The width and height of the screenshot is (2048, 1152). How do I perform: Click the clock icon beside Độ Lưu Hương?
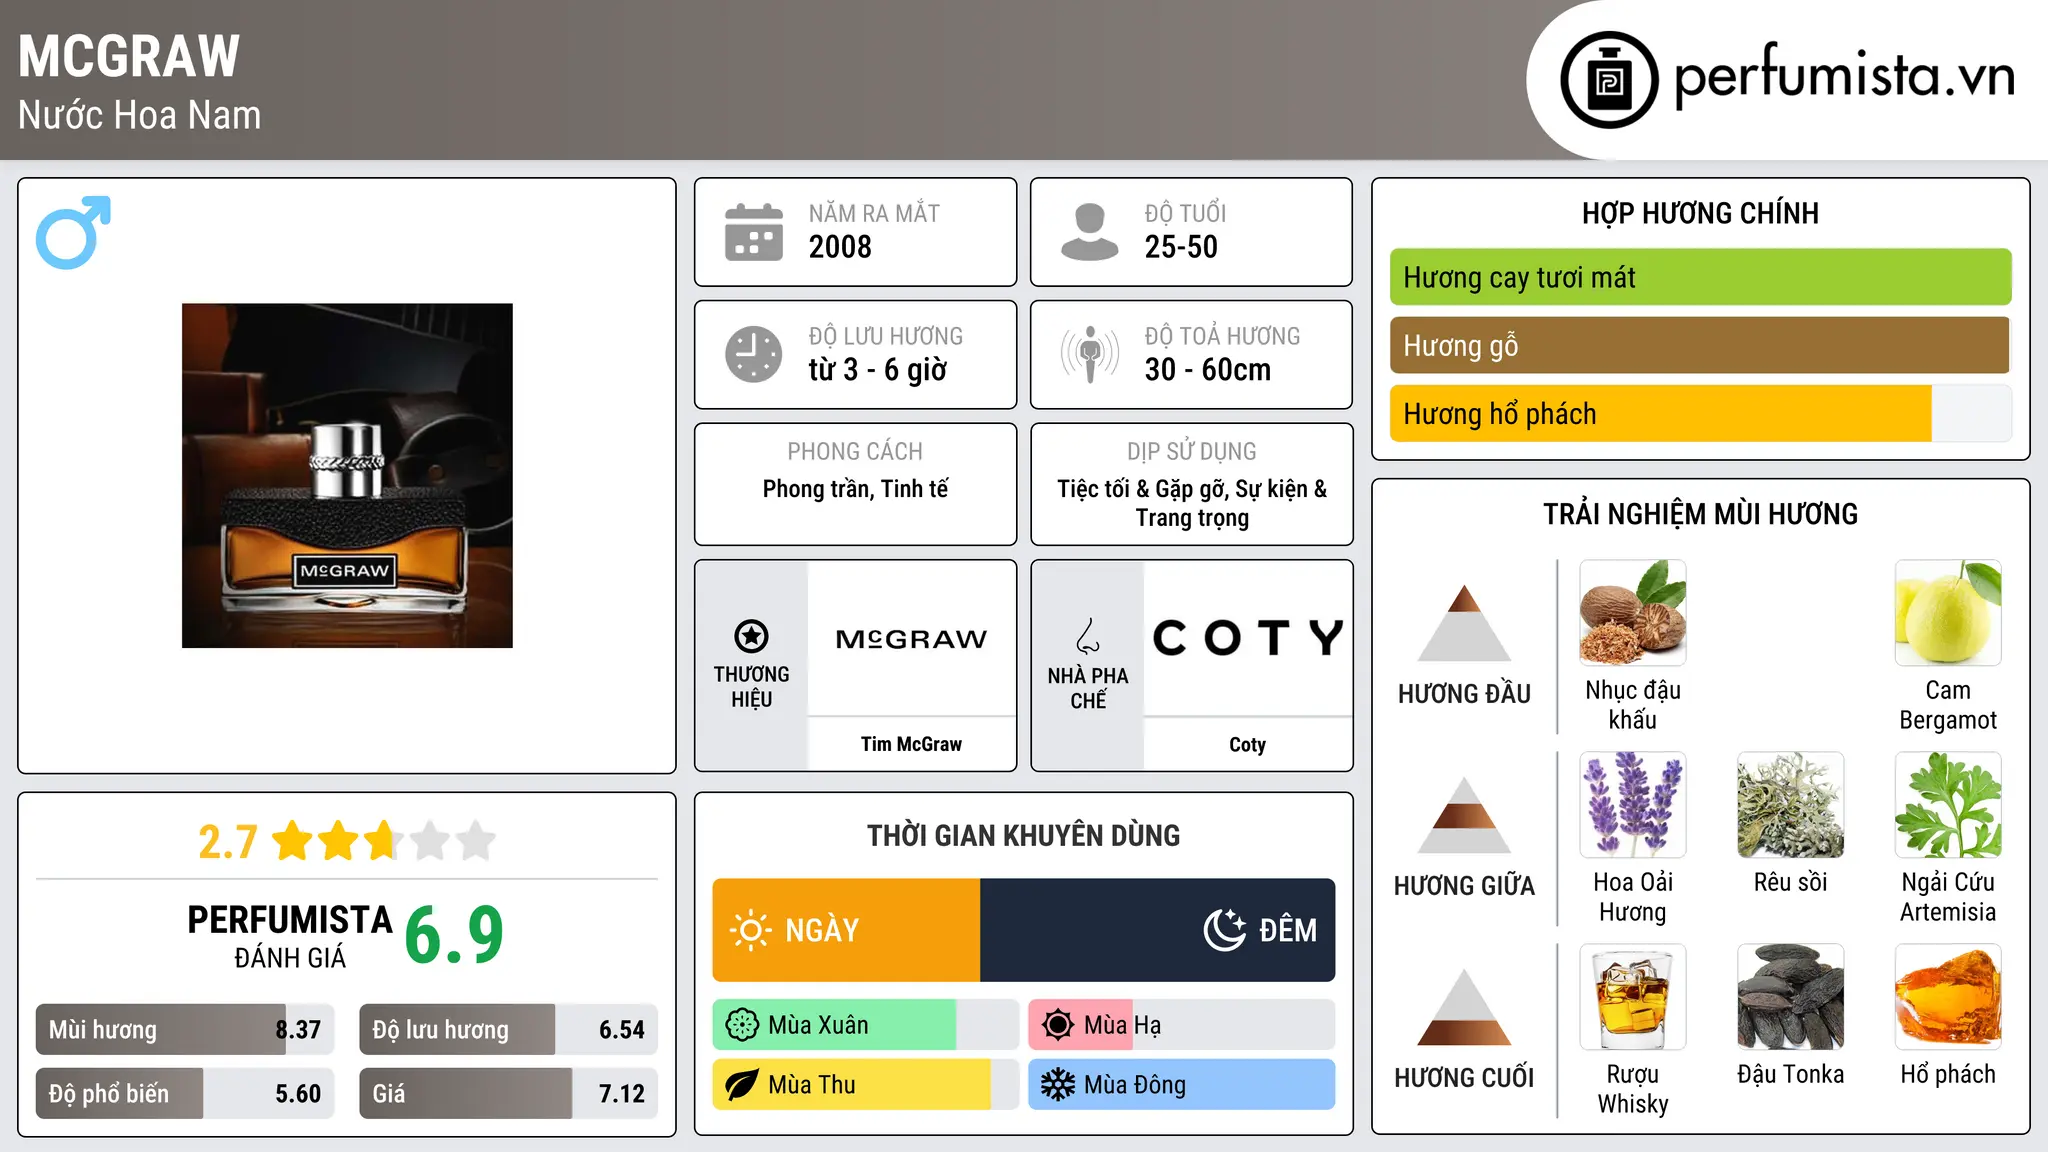(753, 354)
